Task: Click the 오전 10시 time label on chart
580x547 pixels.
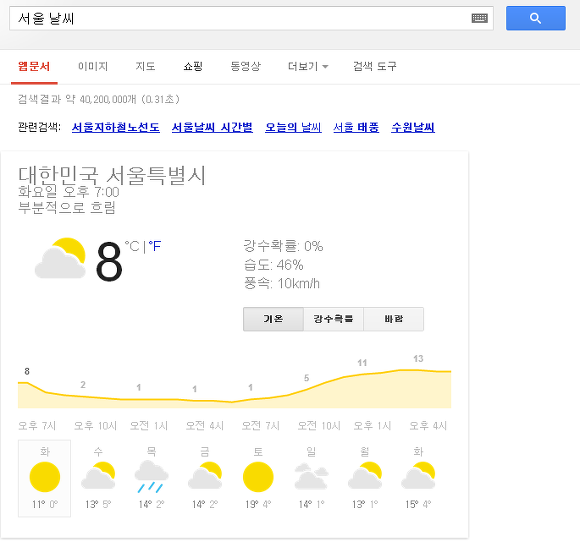Action: (319, 426)
